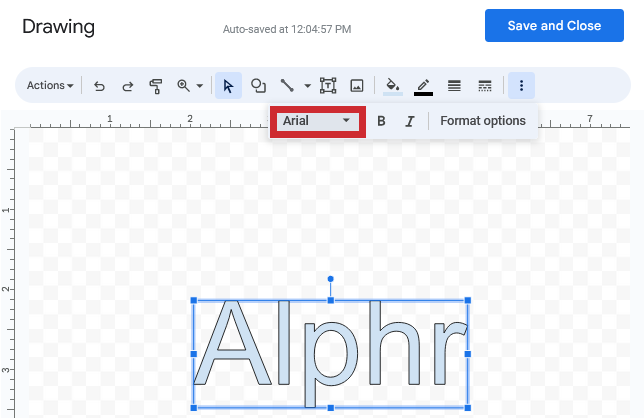
Task: Set the Border dash style
Action: tap(485, 85)
